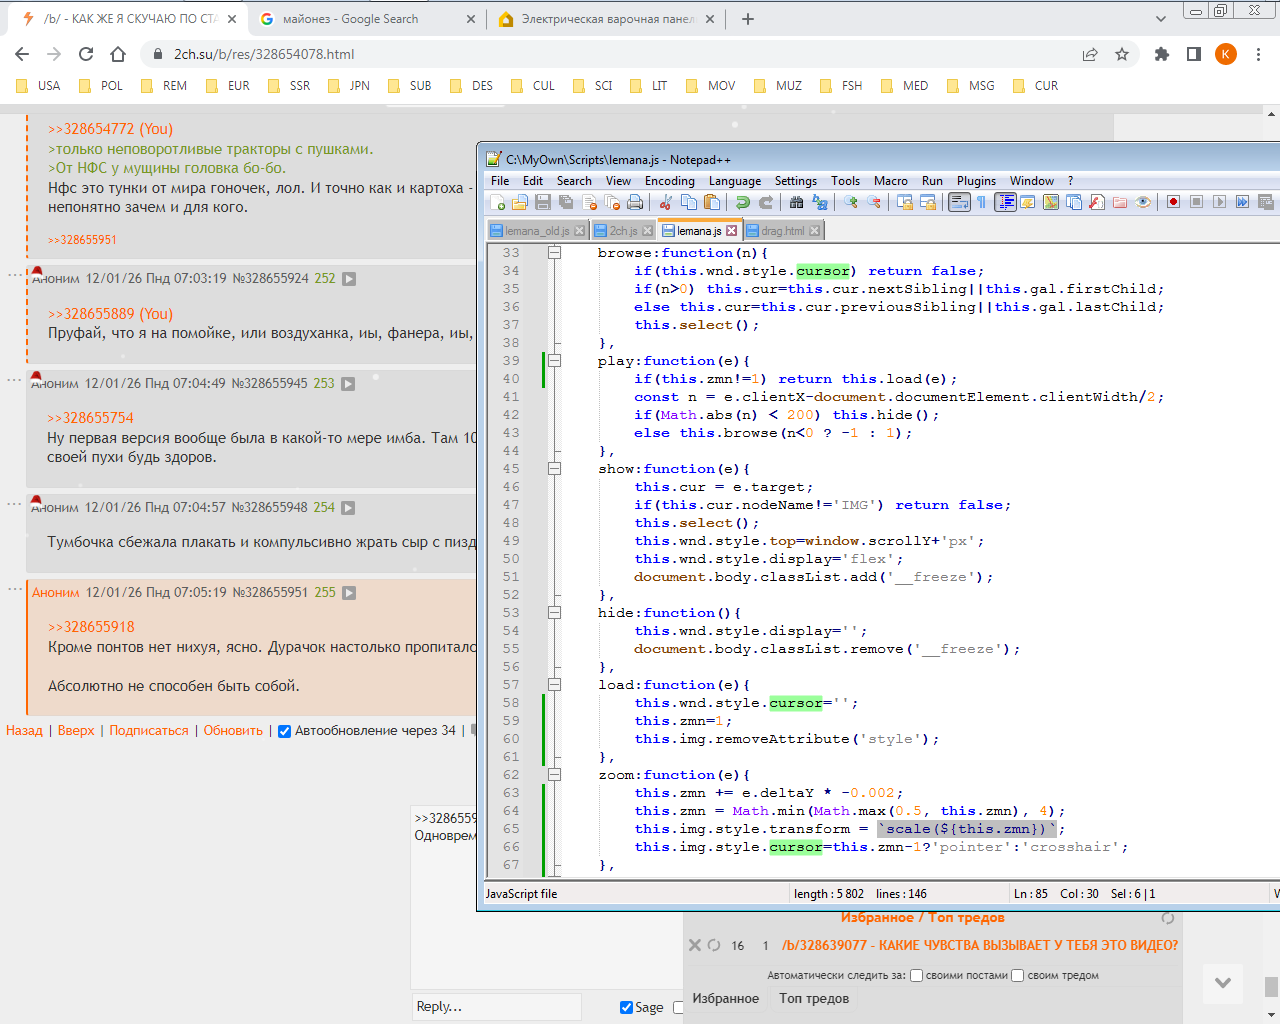
Task: Click the Cut scissors icon
Action: point(665,202)
